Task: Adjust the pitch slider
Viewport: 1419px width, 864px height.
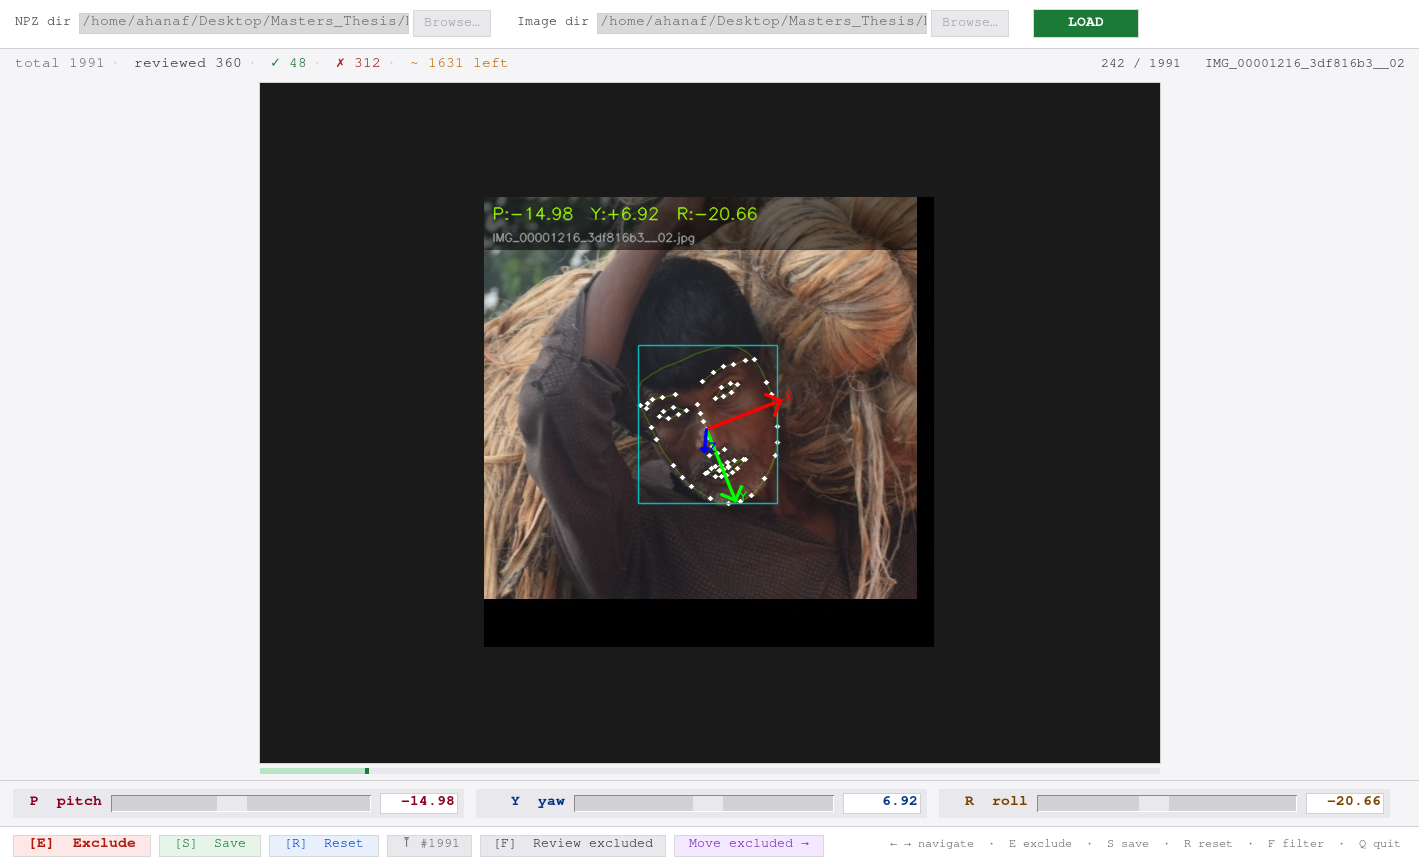Action: point(241,803)
